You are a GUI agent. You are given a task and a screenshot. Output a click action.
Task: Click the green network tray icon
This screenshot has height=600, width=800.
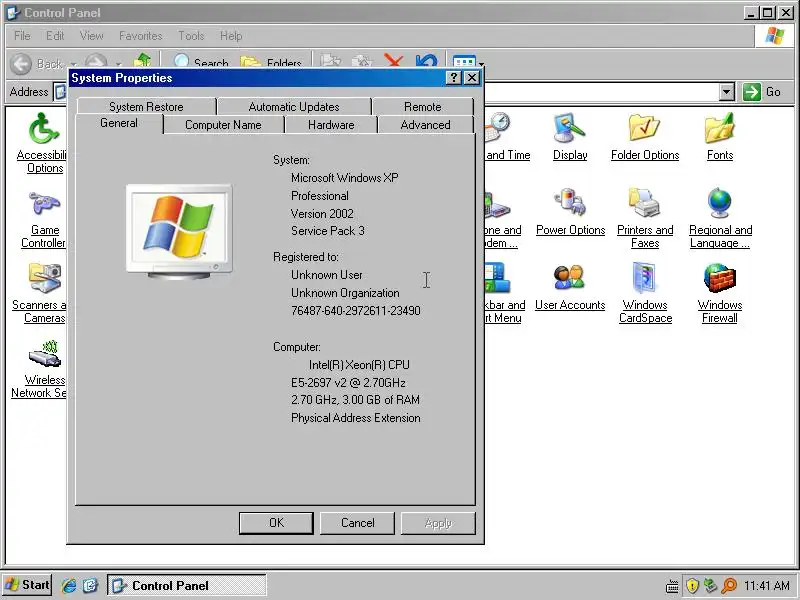point(710,585)
